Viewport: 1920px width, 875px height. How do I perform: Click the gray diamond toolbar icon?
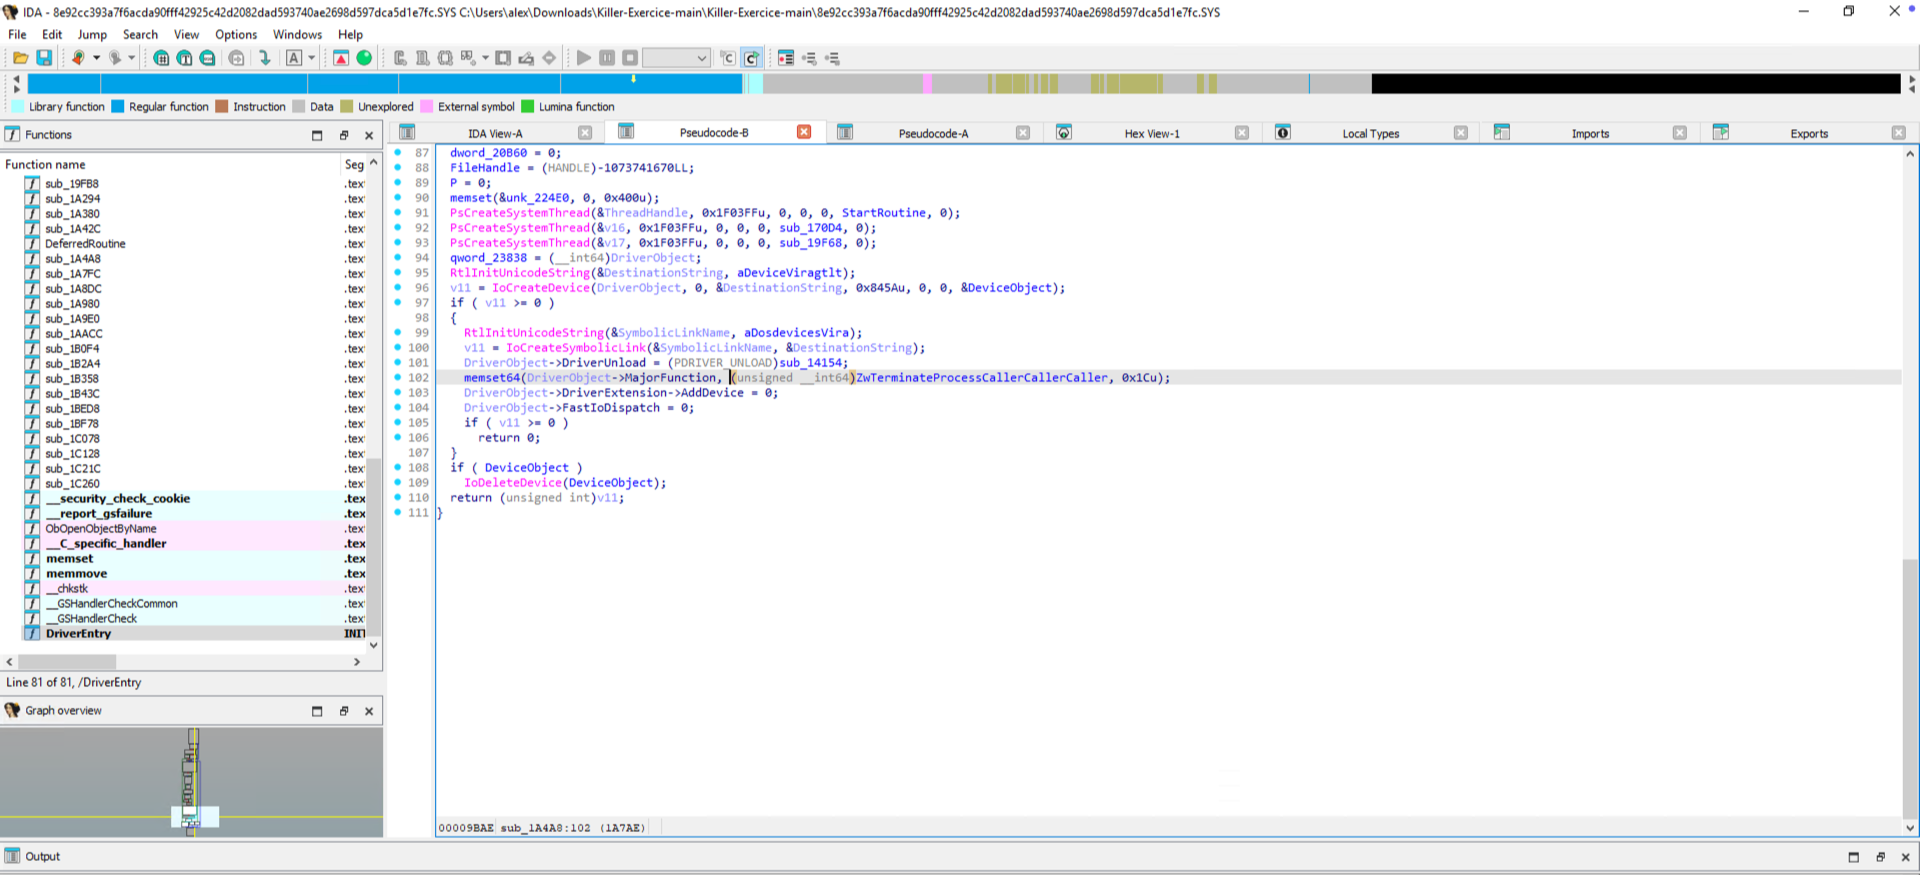549,58
